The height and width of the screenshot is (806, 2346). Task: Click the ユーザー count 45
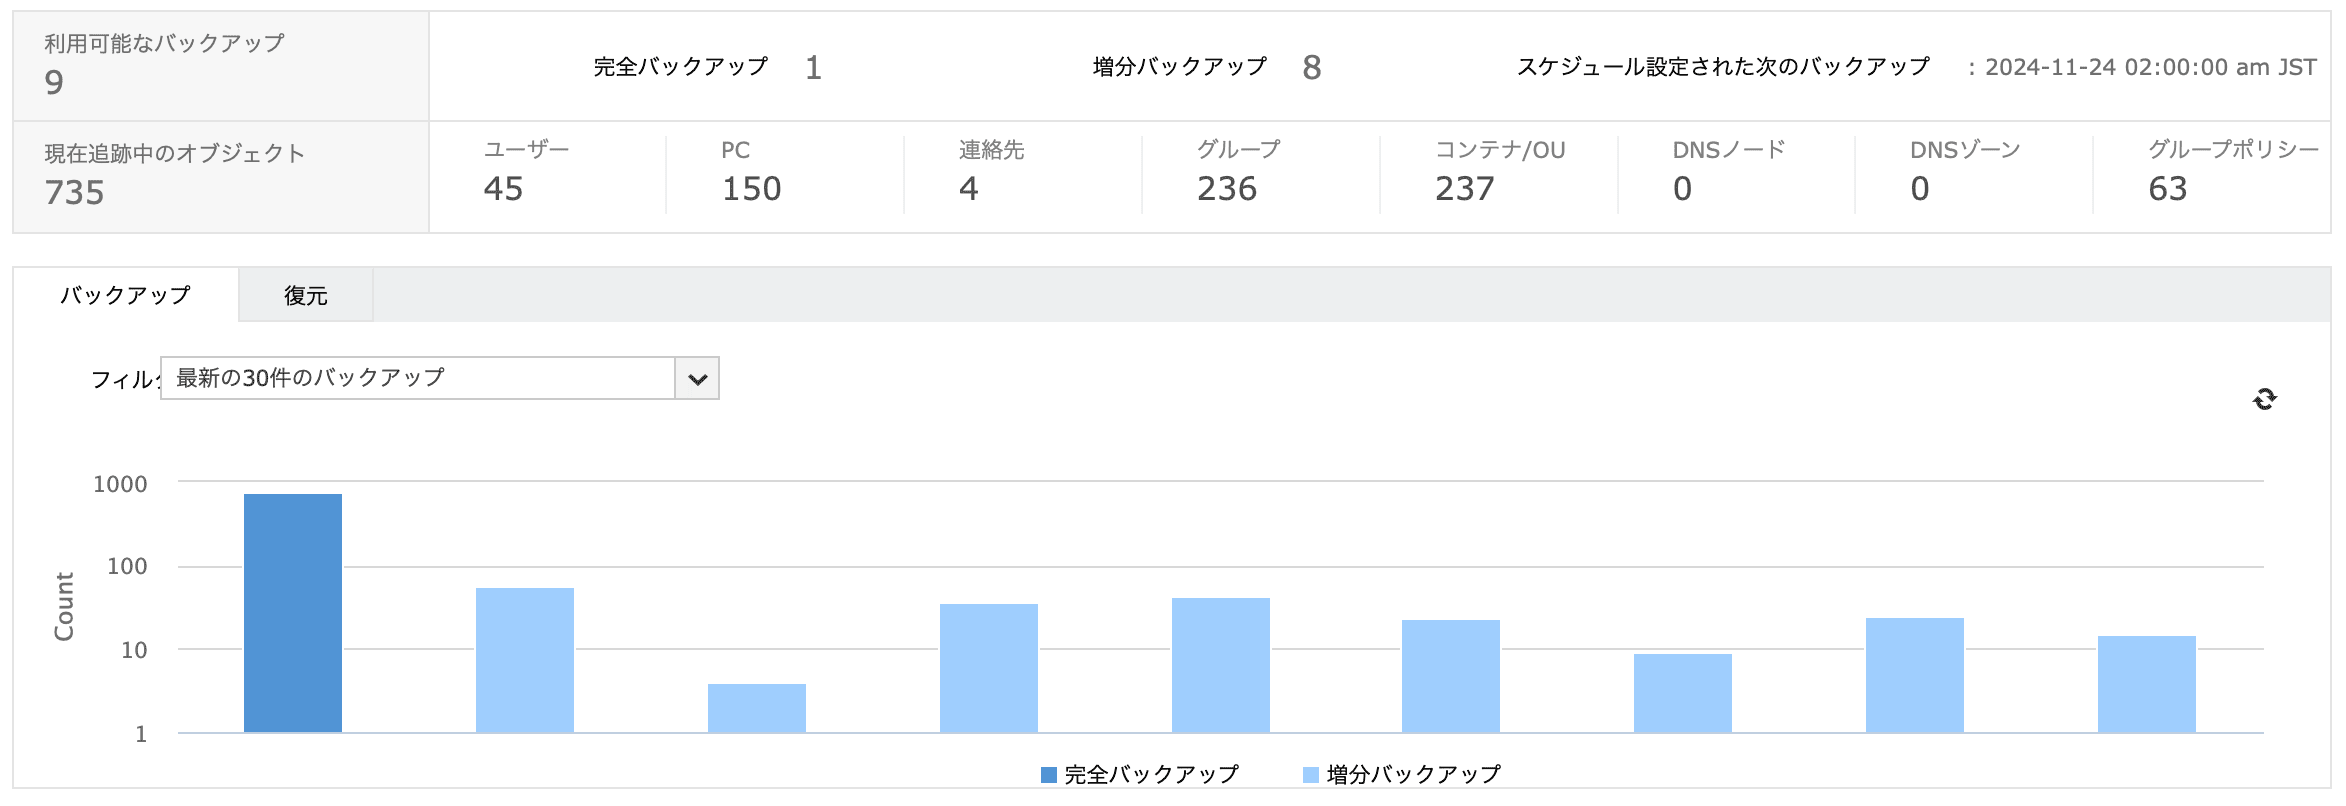tap(503, 189)
